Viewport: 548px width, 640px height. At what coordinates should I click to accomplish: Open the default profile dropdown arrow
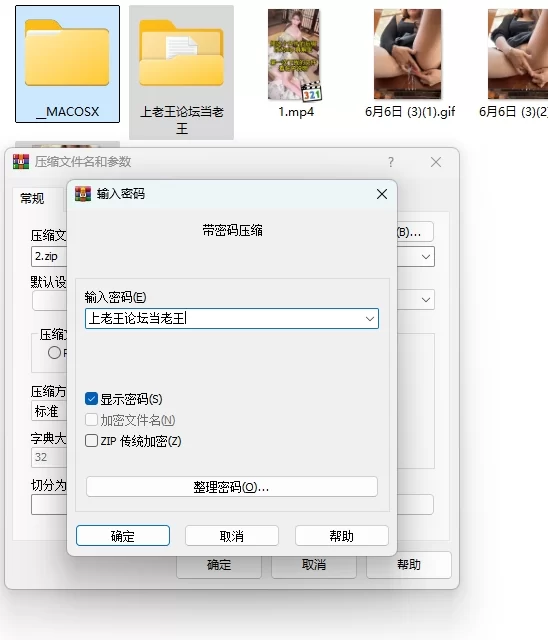click(426, 300)
